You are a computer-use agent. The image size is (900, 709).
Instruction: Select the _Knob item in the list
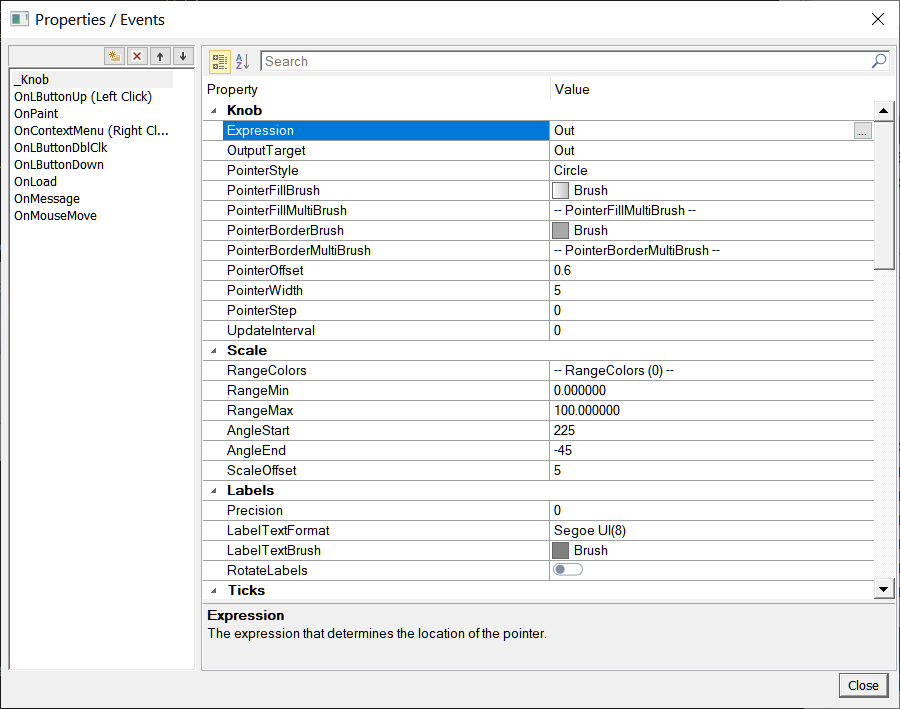click(92, 80)
